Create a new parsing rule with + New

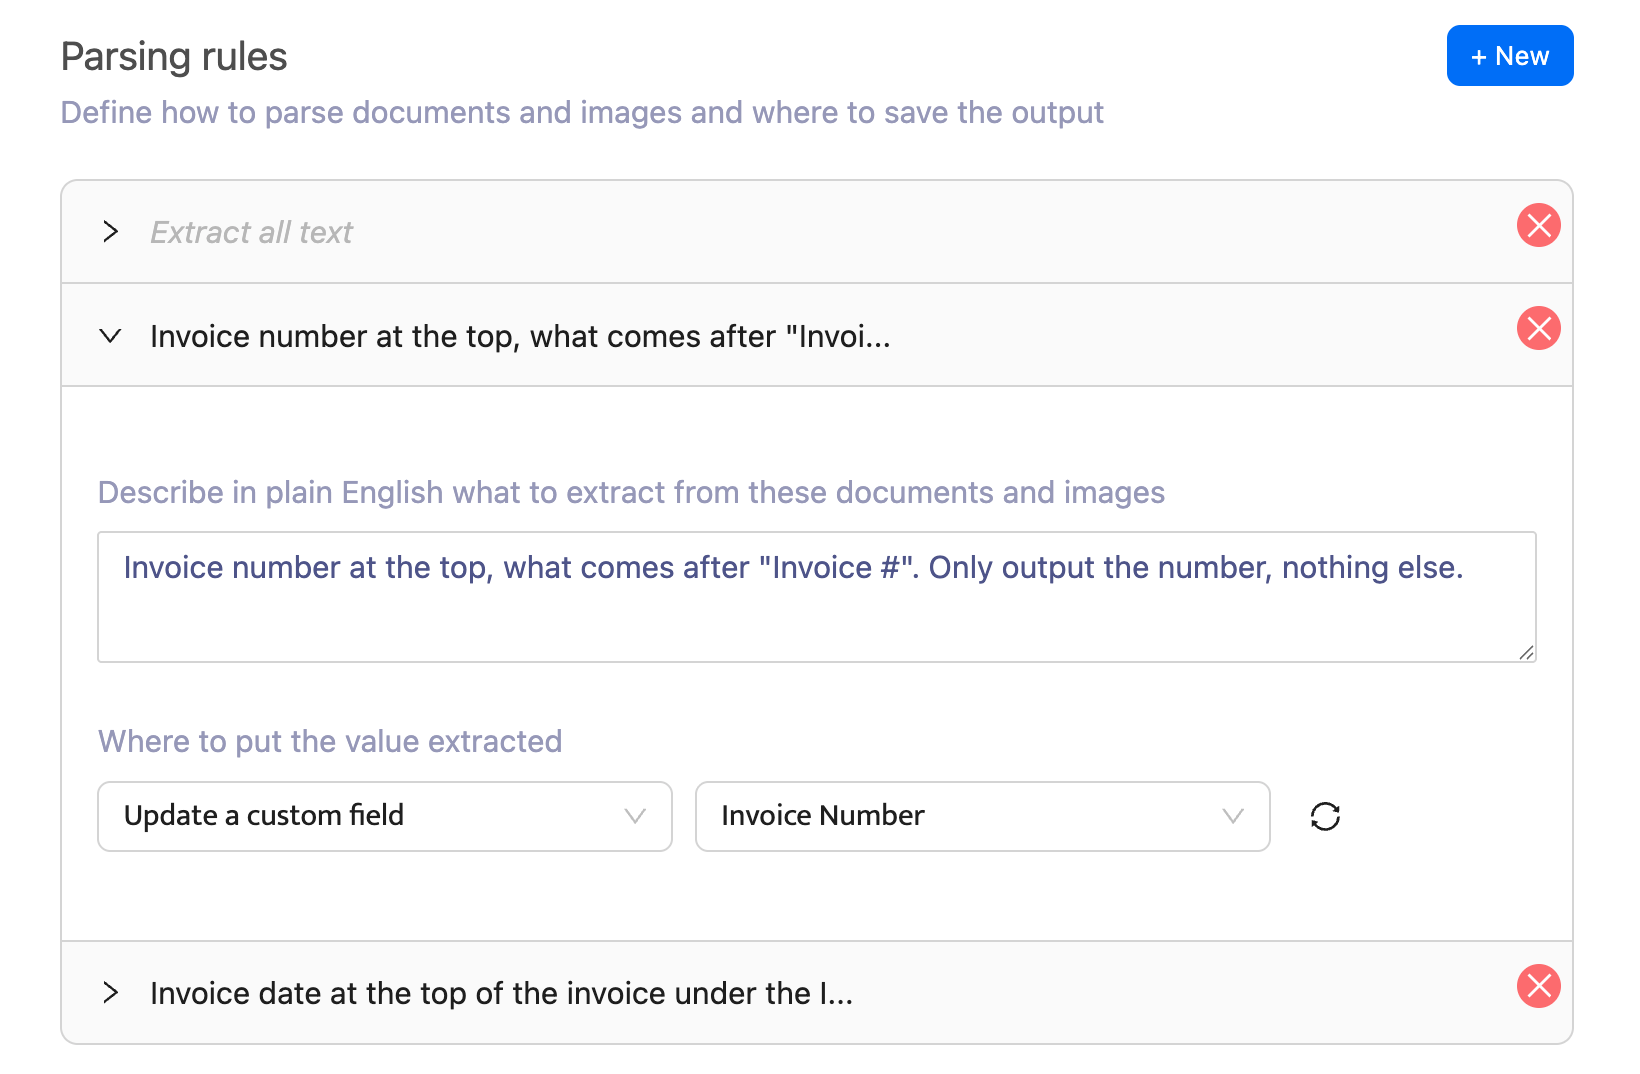point(1509,56)
